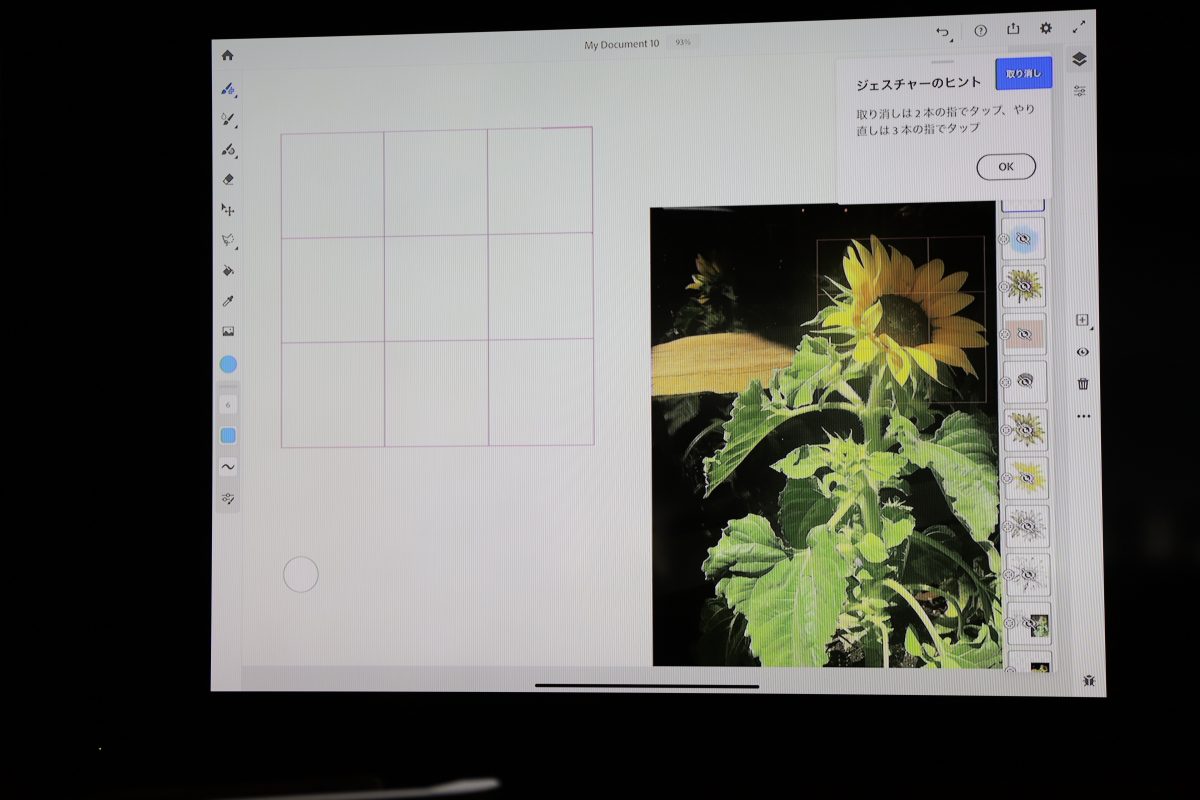The width and height of the screenshot is (1200, 800).
Task: Toggle visibility of the selected layer
Action: [1083, 352]
